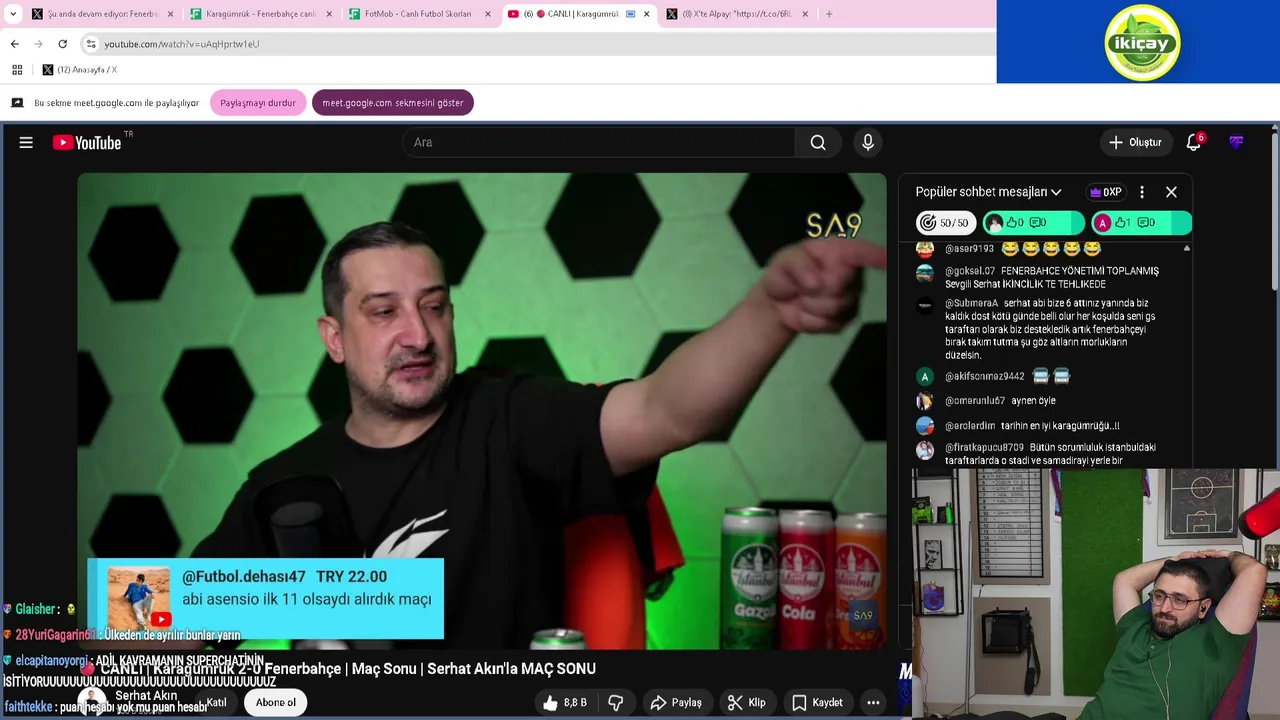This screenshot has width=1280, height=720.
Task: Focus the Ara search input field
Action: [x=600, y=143]
